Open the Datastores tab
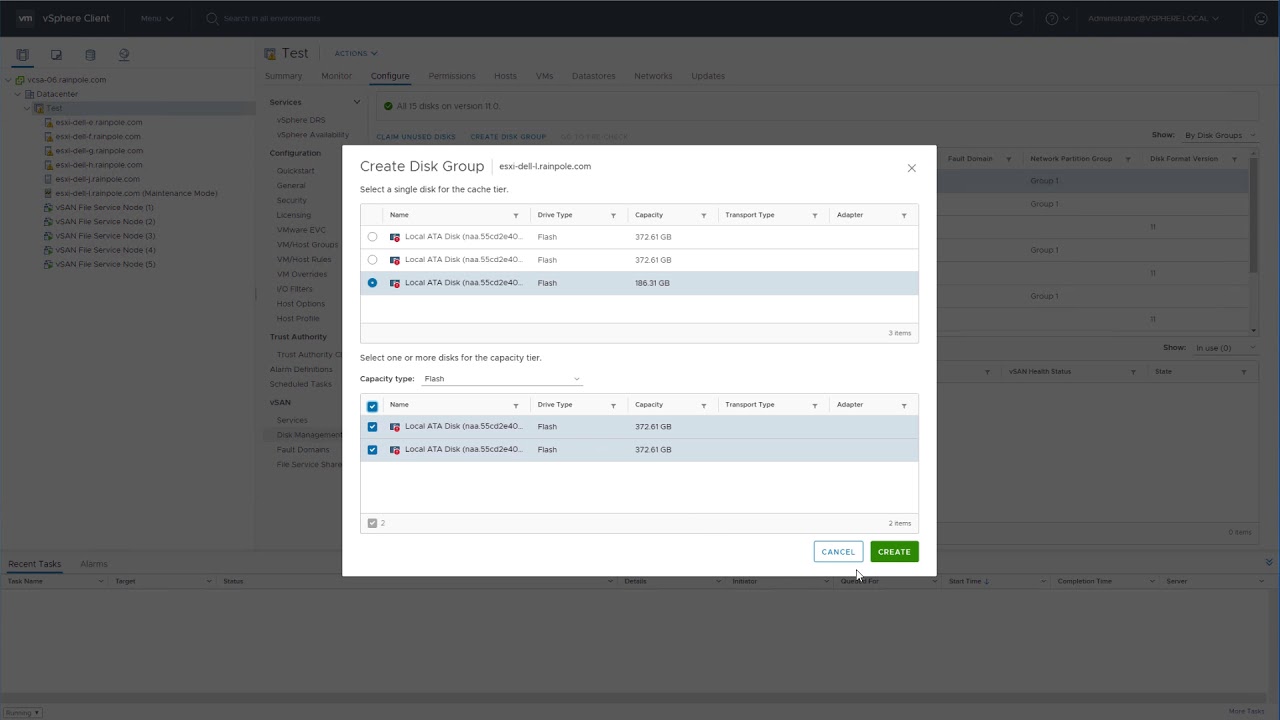This screenshot has height=720, width=1280. click(593, 76)
